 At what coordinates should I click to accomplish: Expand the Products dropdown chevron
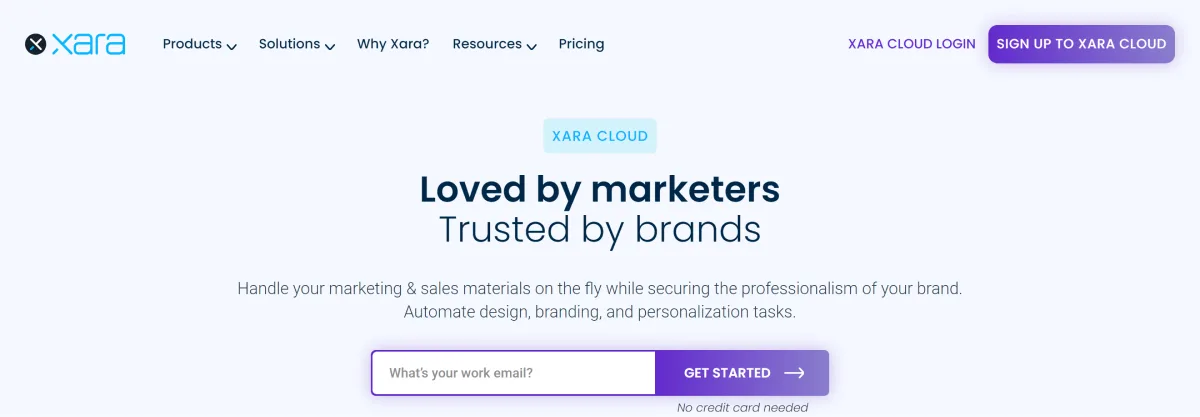point(231,46)
